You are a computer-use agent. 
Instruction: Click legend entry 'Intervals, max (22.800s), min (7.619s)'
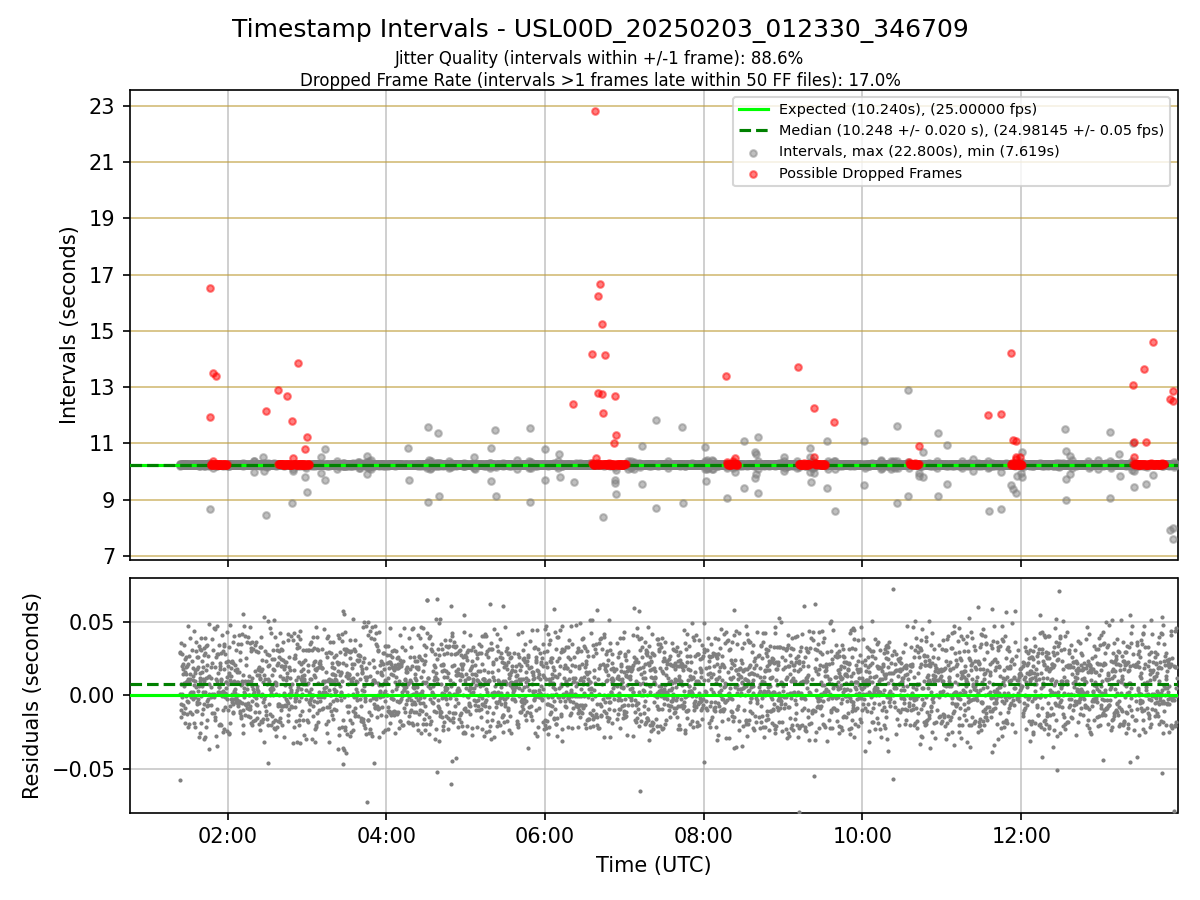click(918, 152)
